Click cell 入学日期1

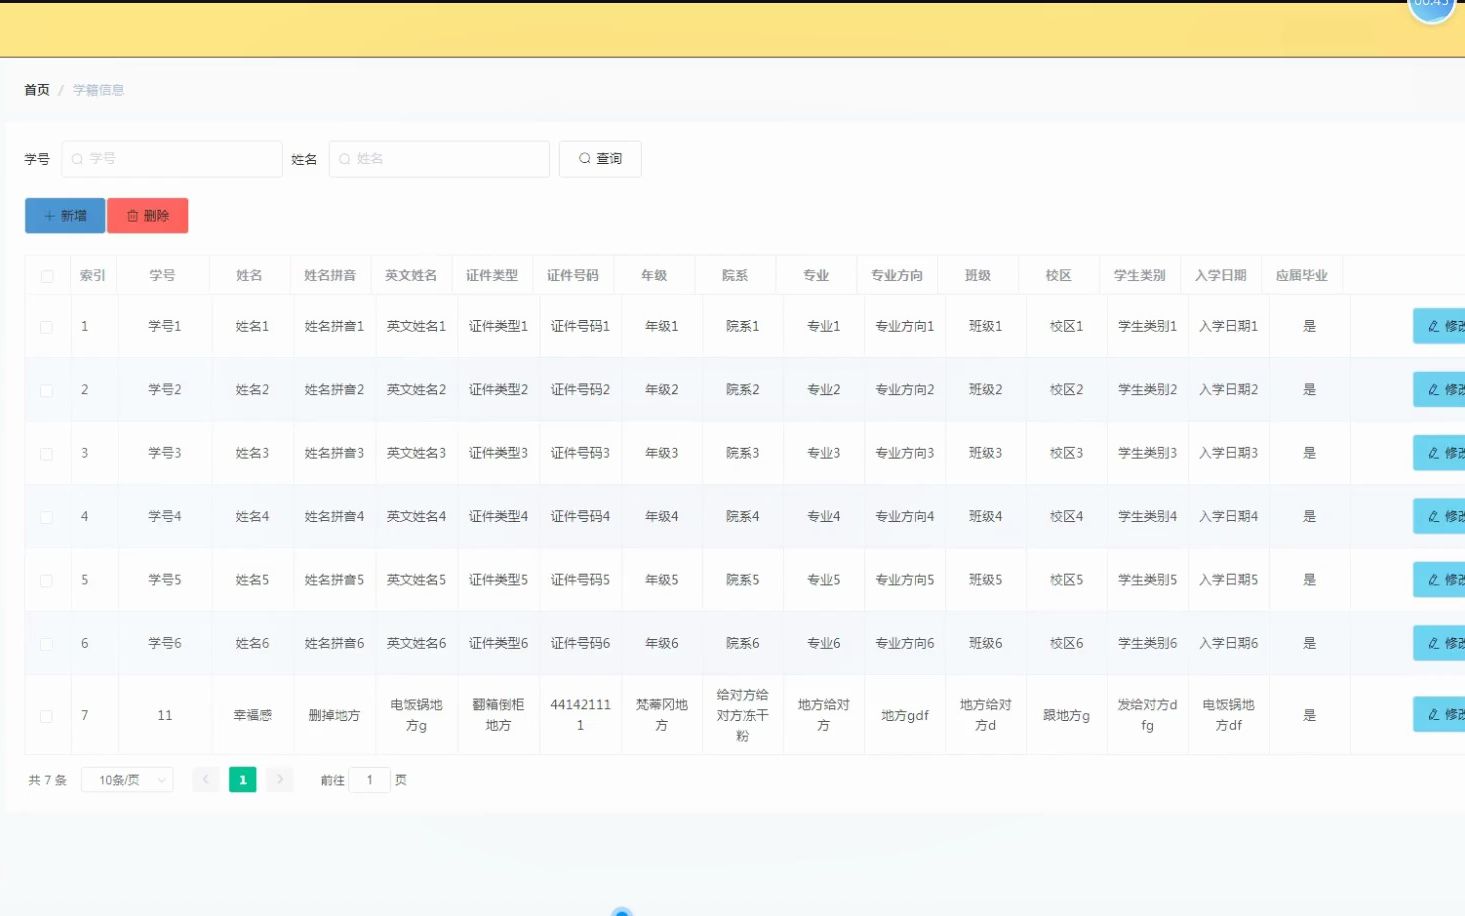[x=1229, y=326]
